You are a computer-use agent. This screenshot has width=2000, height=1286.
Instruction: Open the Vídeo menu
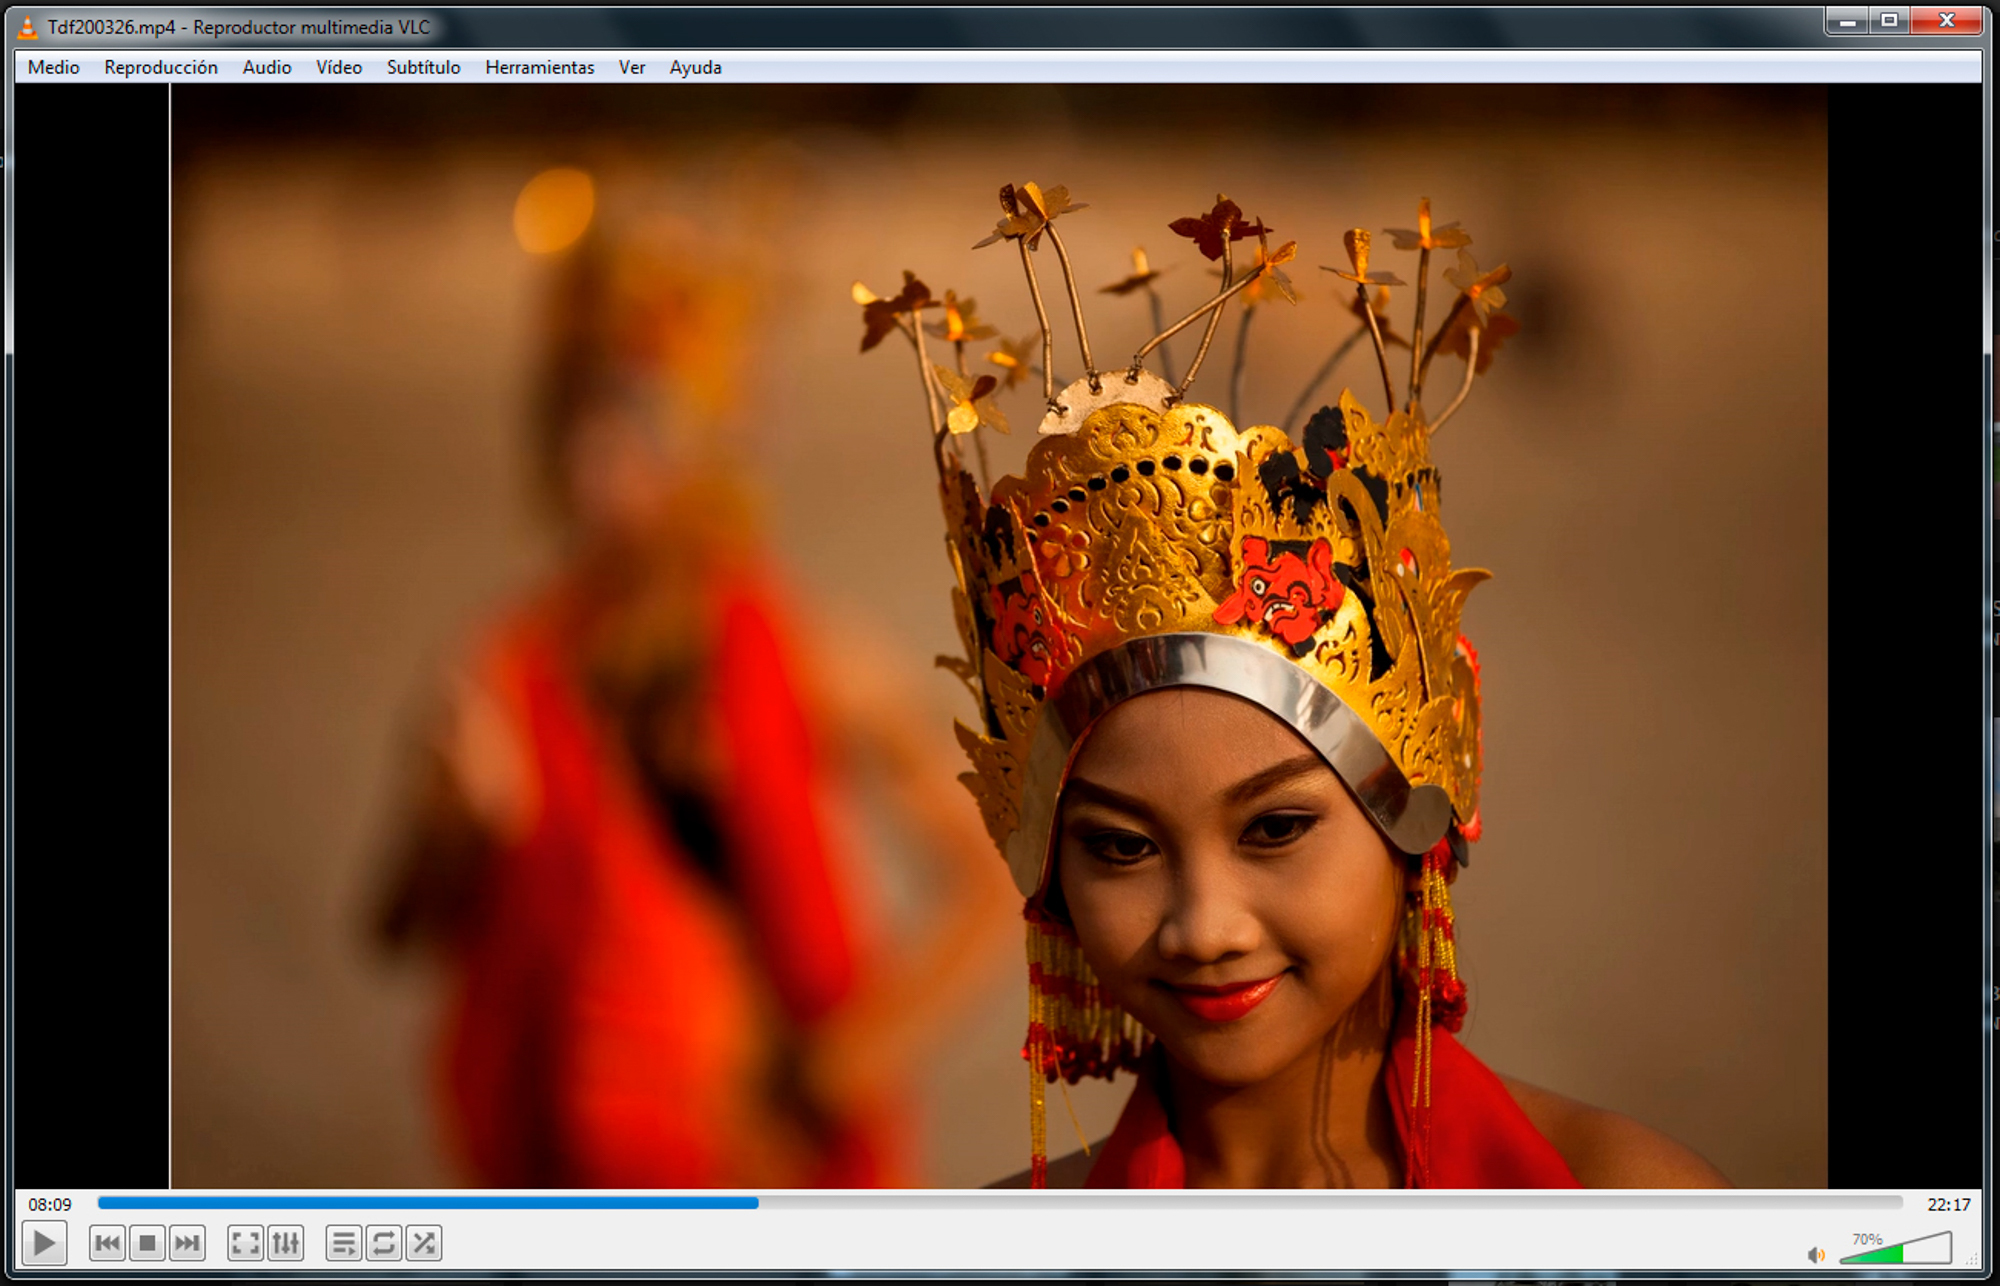click(339, 67)
